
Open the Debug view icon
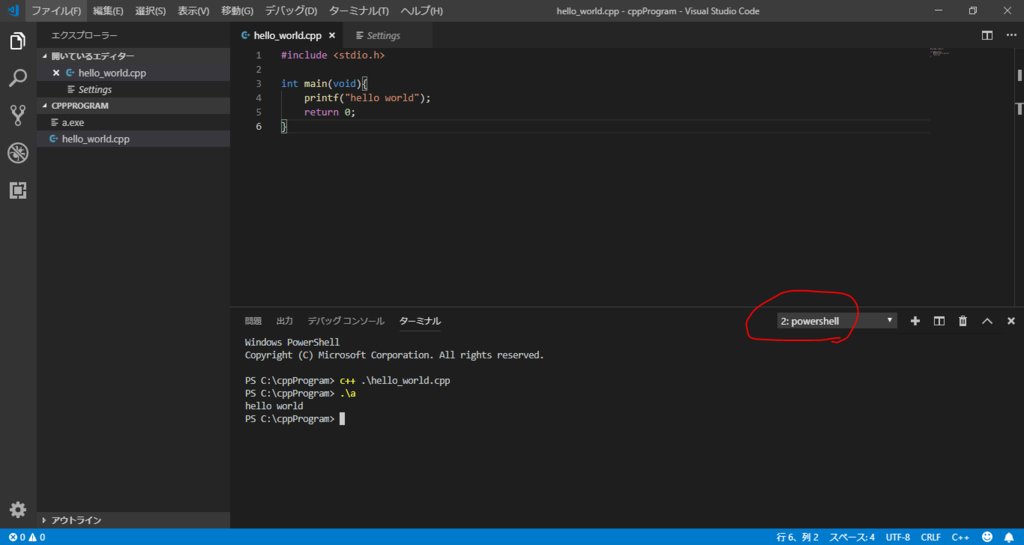pyautogui.click(x=18, y=153)
